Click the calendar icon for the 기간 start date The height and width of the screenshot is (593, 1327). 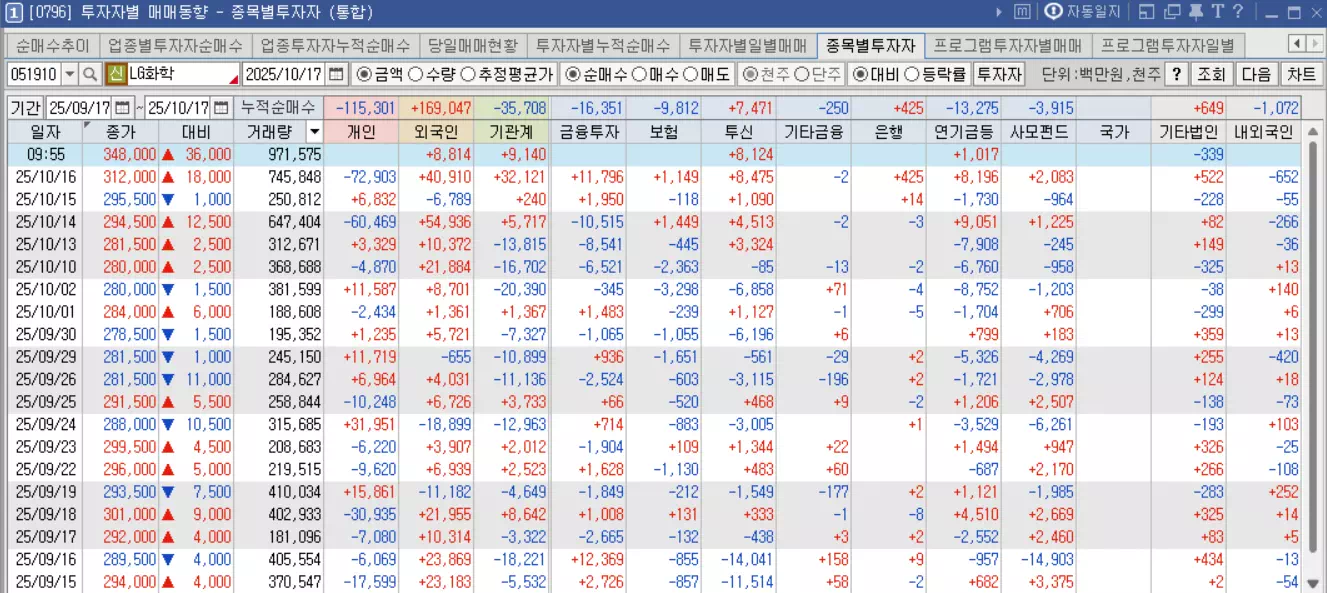tap(123, 107)
